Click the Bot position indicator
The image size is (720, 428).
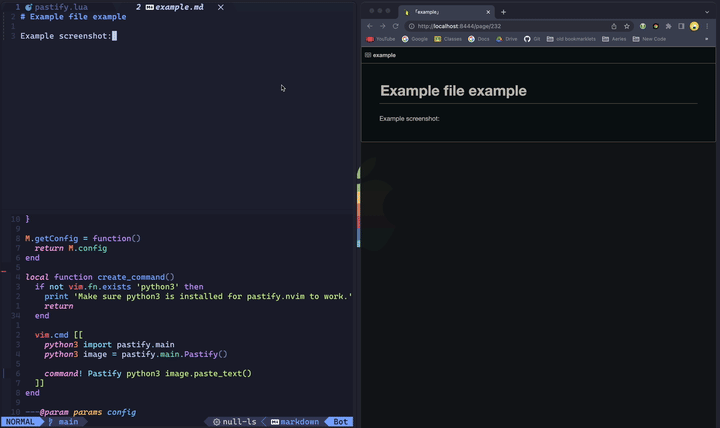340,422
